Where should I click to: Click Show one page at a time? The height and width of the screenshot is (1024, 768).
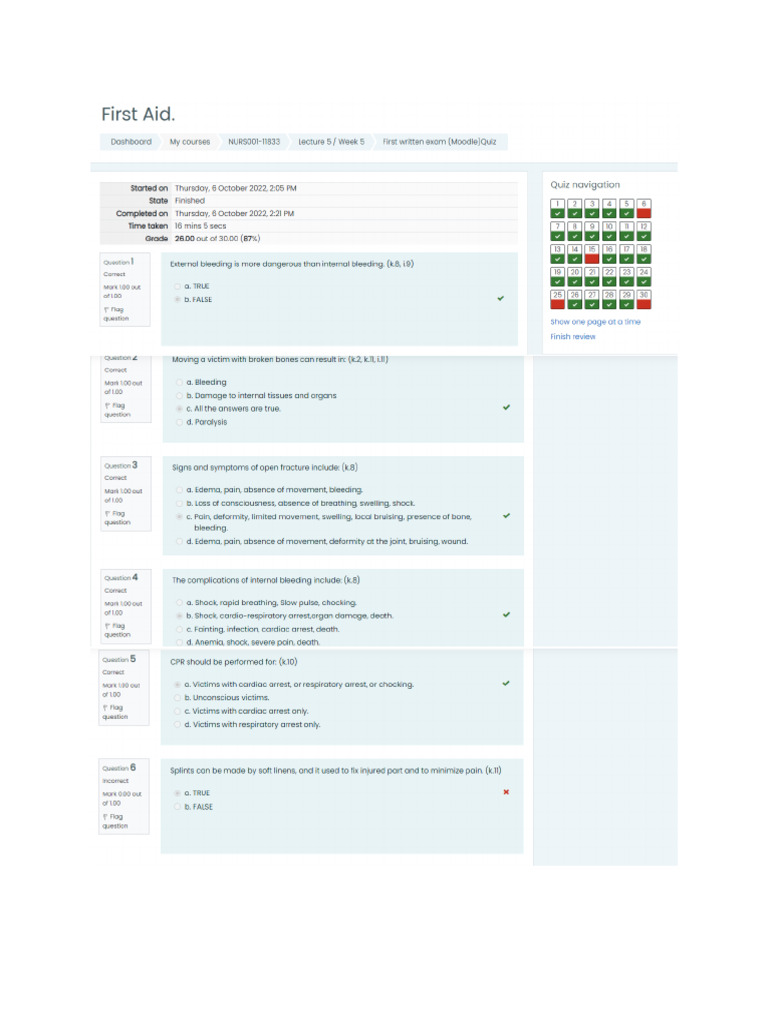tap(595, 322)
